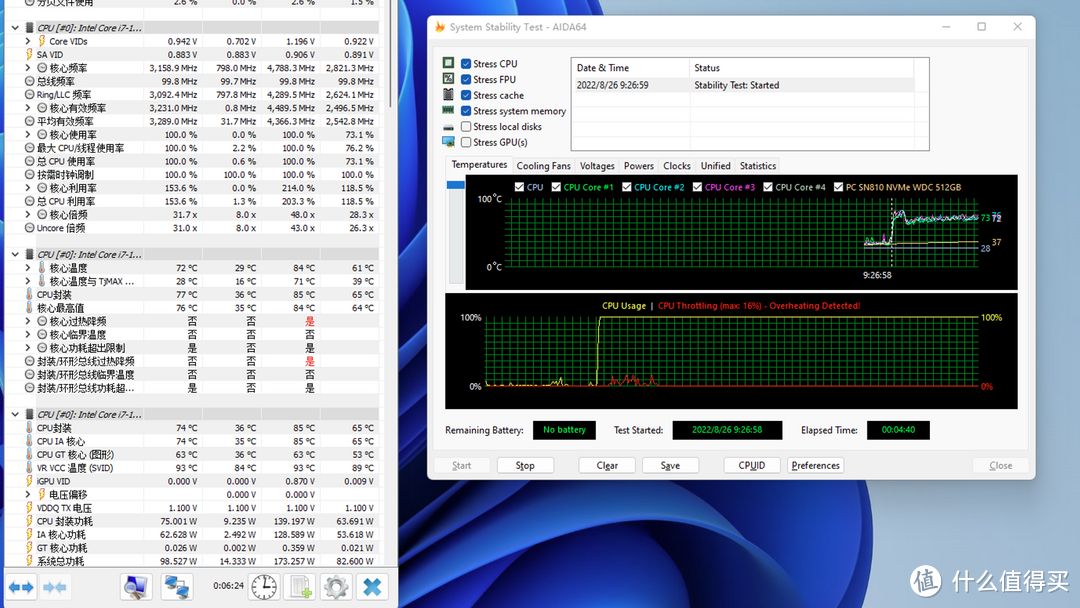The width and height of the screenshot is (1080, 608).
Task: Click the networked computers remote icon
Action: (x=177, y=587)
